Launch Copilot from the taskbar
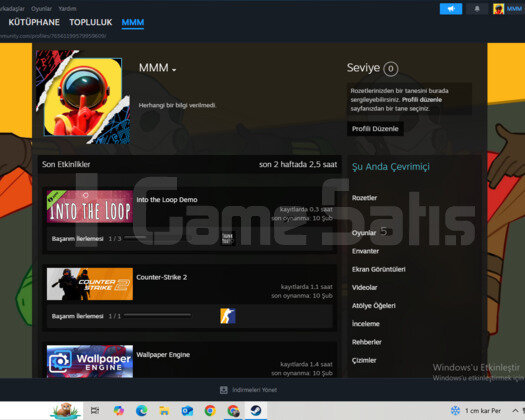 click(119, 411)
